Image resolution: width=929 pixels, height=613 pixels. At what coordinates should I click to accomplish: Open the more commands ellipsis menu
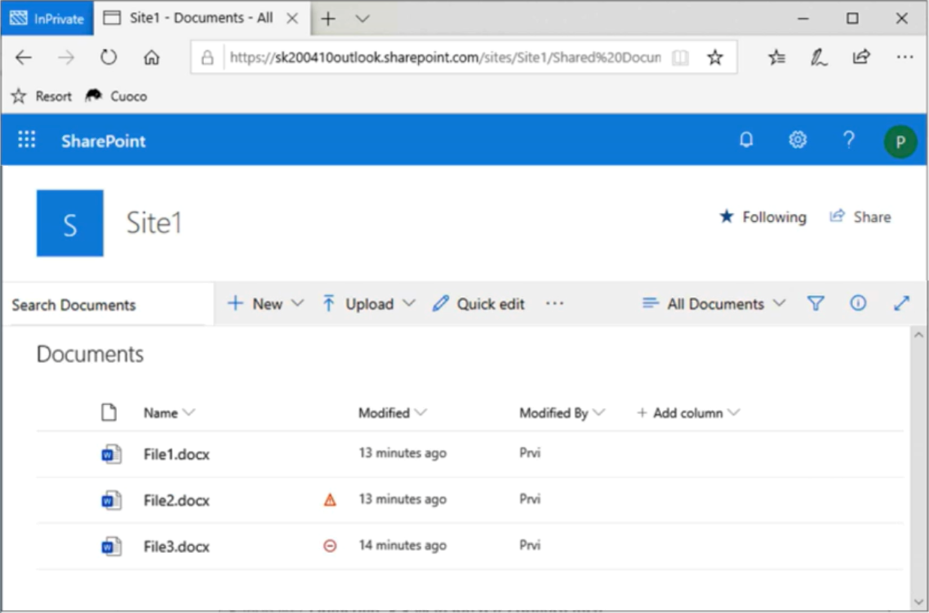(x=555, y=304)
